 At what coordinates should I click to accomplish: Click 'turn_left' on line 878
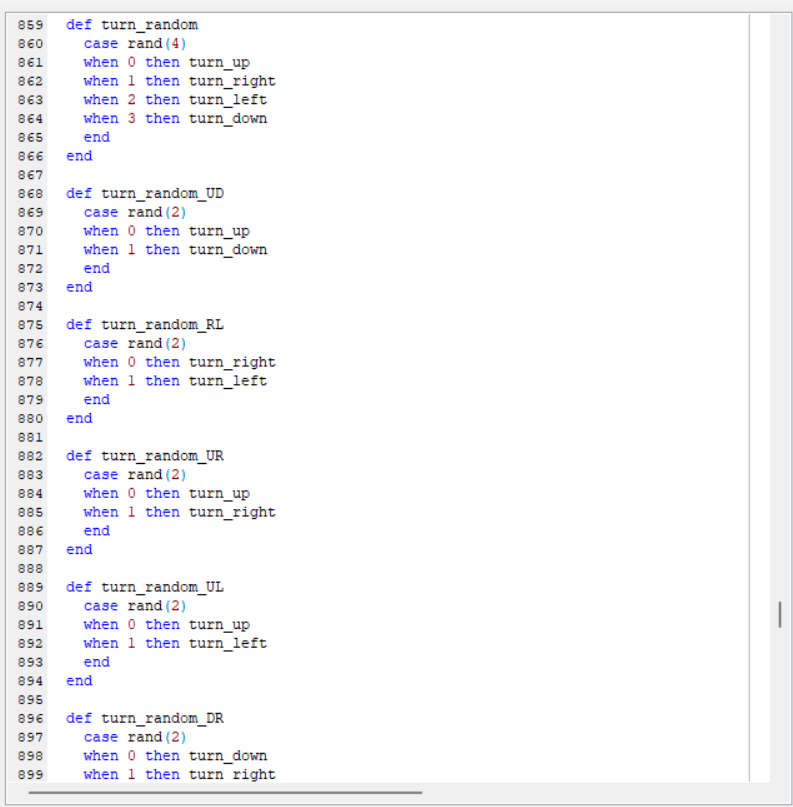pos(228,381)
